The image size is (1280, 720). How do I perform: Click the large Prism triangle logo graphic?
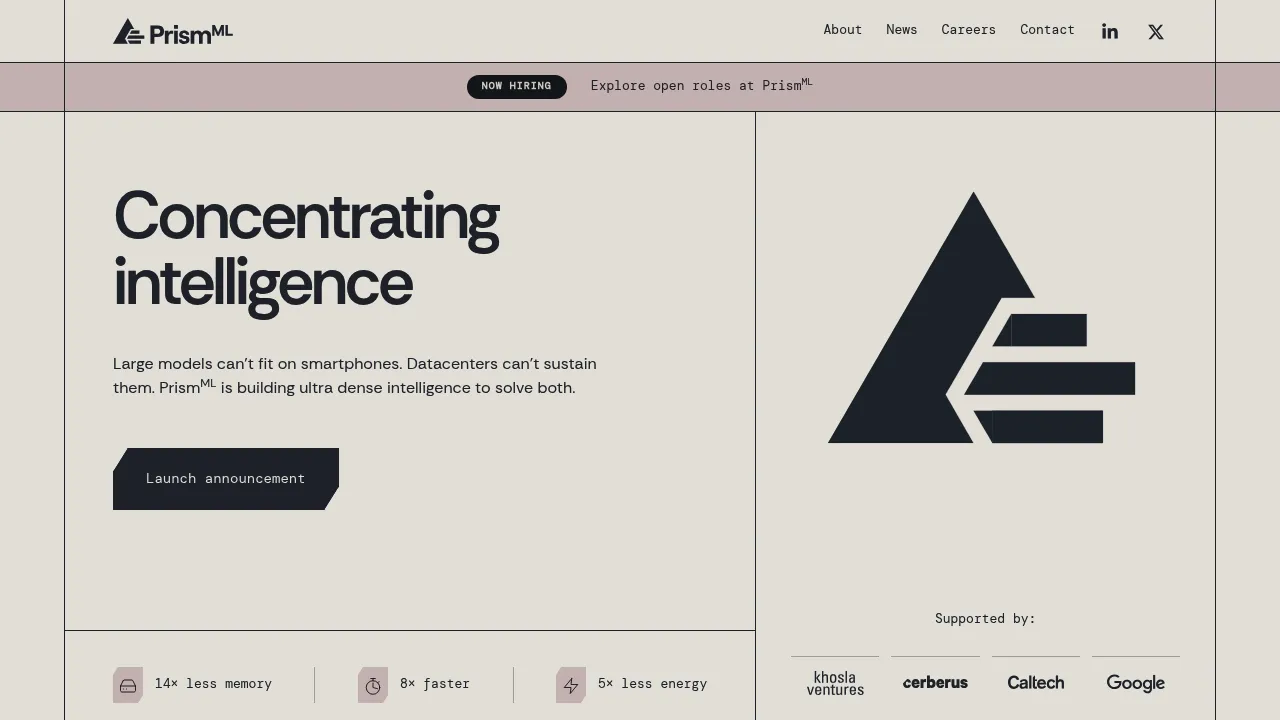point(981,318)
